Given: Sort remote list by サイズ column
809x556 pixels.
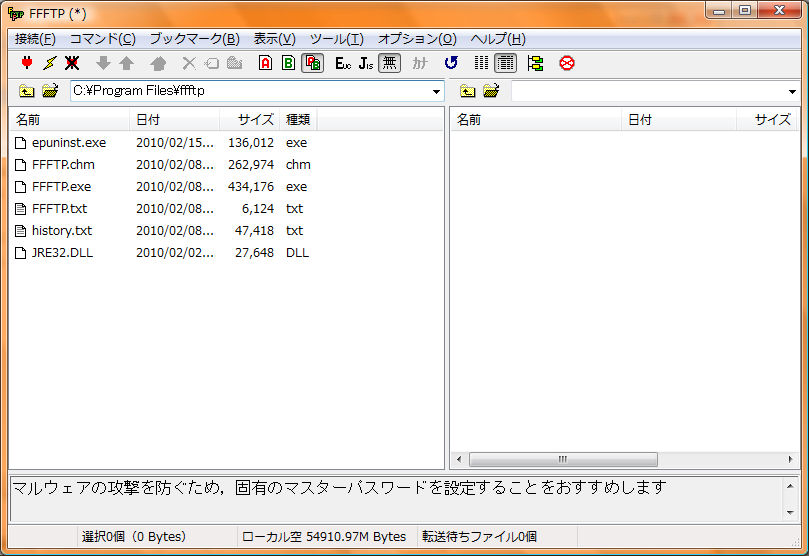Looking at the screenshot, I should (767, 120).
